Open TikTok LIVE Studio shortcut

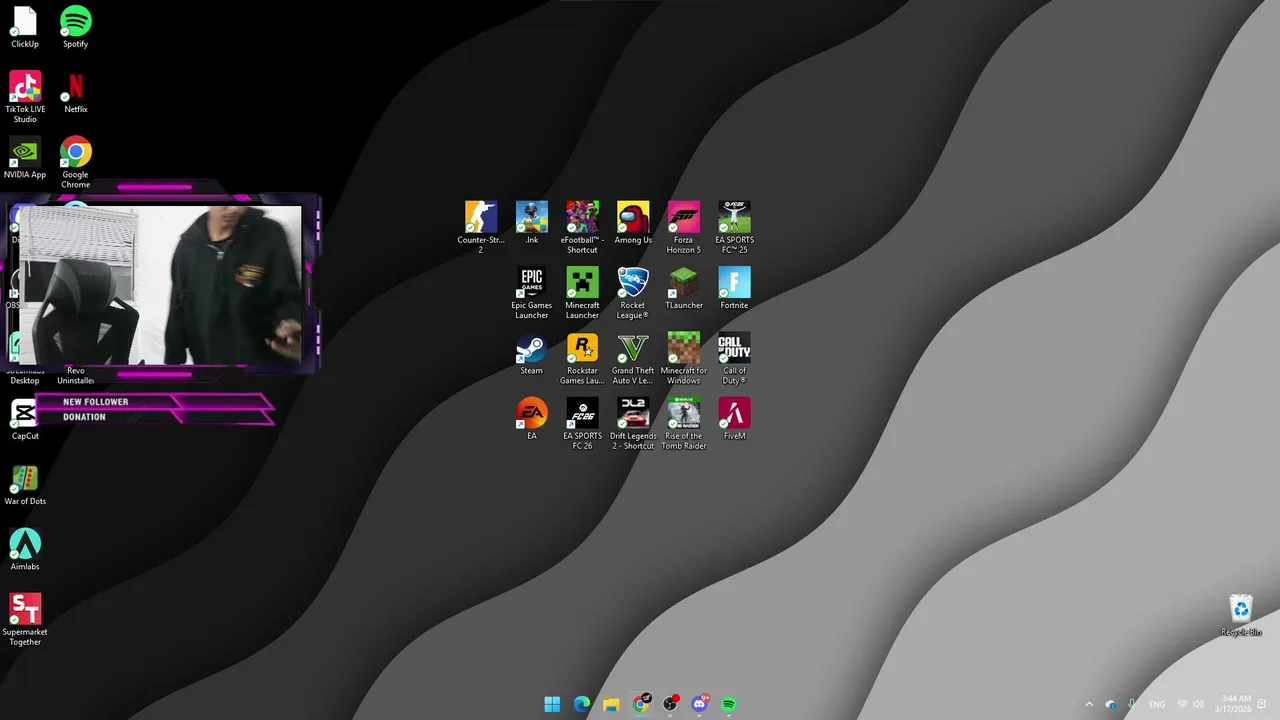(25, 97)
